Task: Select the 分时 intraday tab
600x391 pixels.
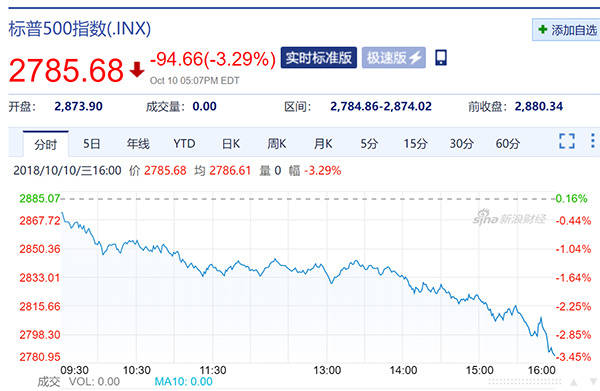Action: pos(46,144)
